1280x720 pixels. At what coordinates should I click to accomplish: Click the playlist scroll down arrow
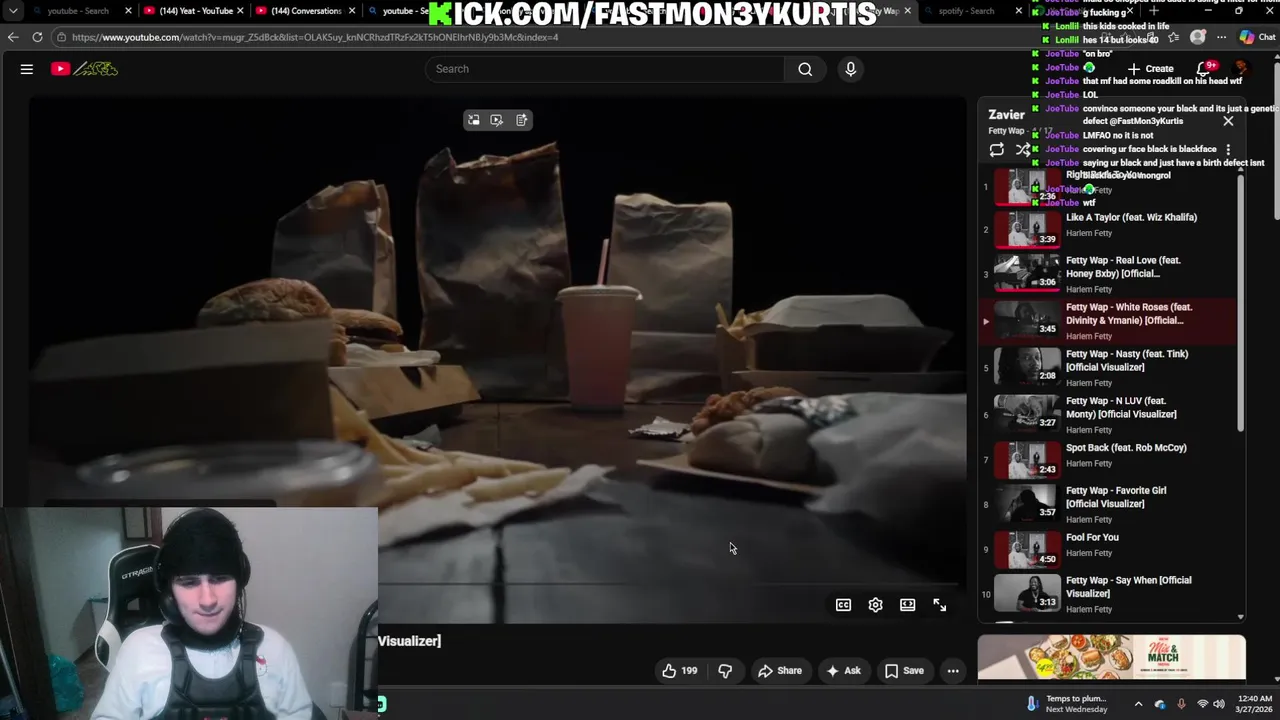pos(1241,617)
